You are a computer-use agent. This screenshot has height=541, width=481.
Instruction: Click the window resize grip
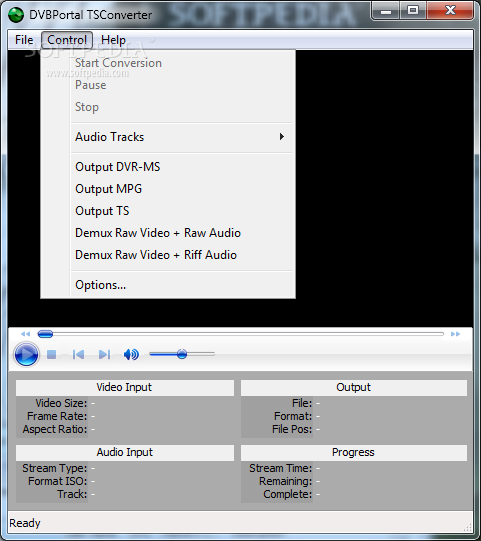tap(468, 527)
